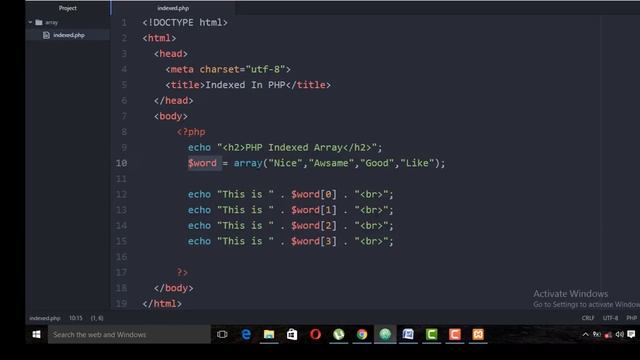640x360 pixels.
Task: Click the closing </body> tag
Action: [173, 288]
